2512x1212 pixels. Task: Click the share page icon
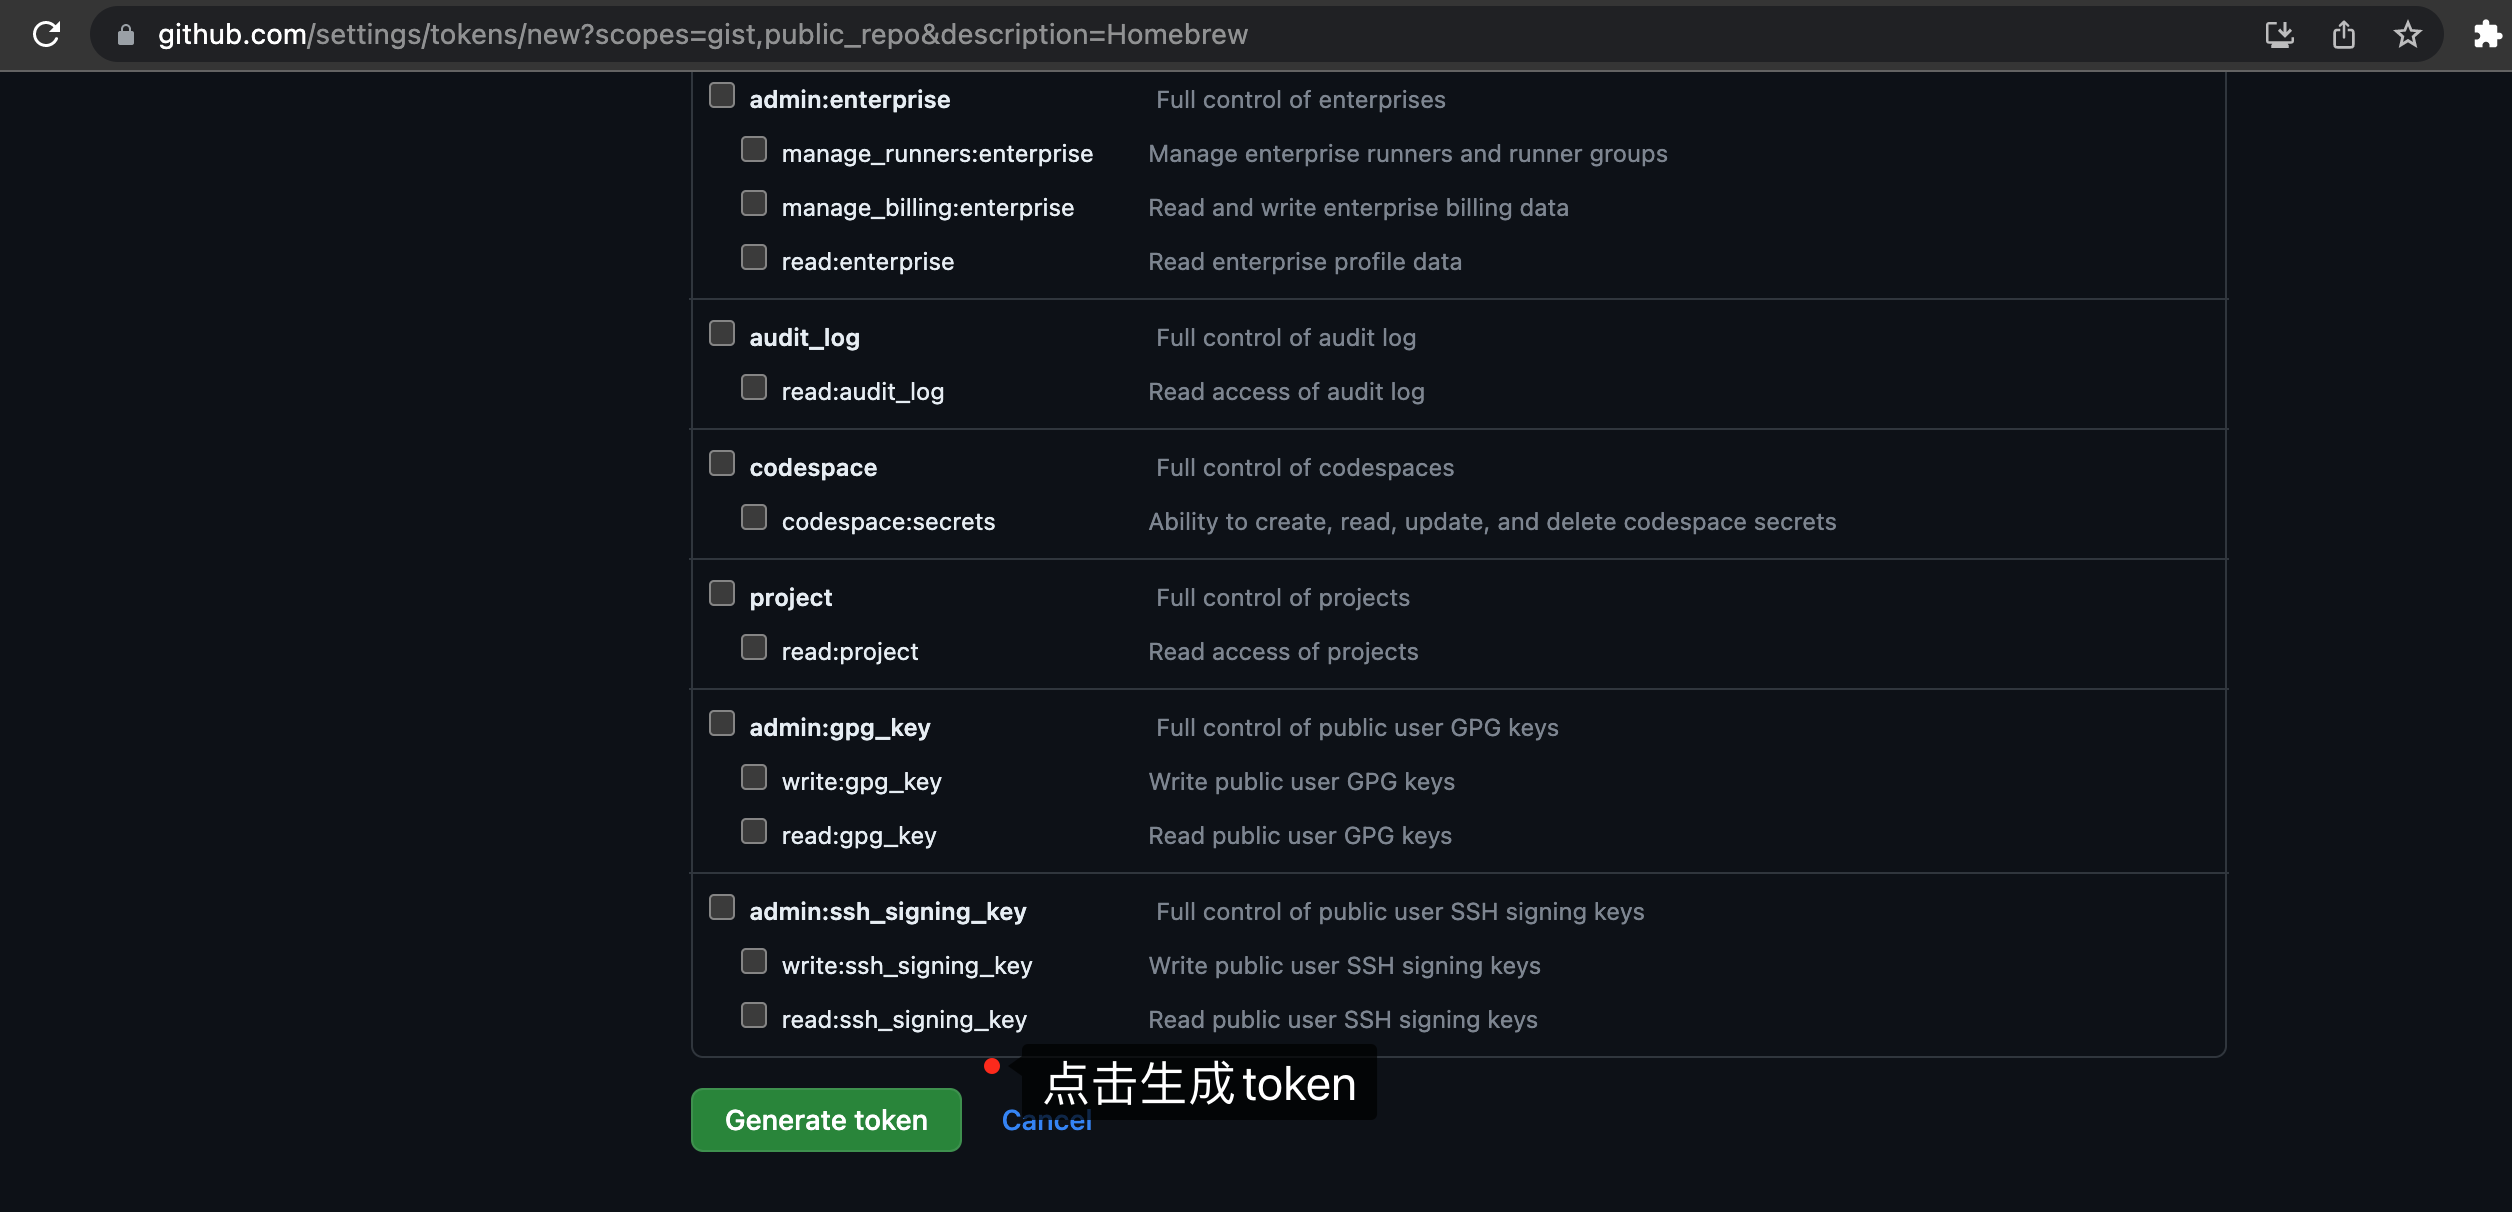pos(2343,35)
